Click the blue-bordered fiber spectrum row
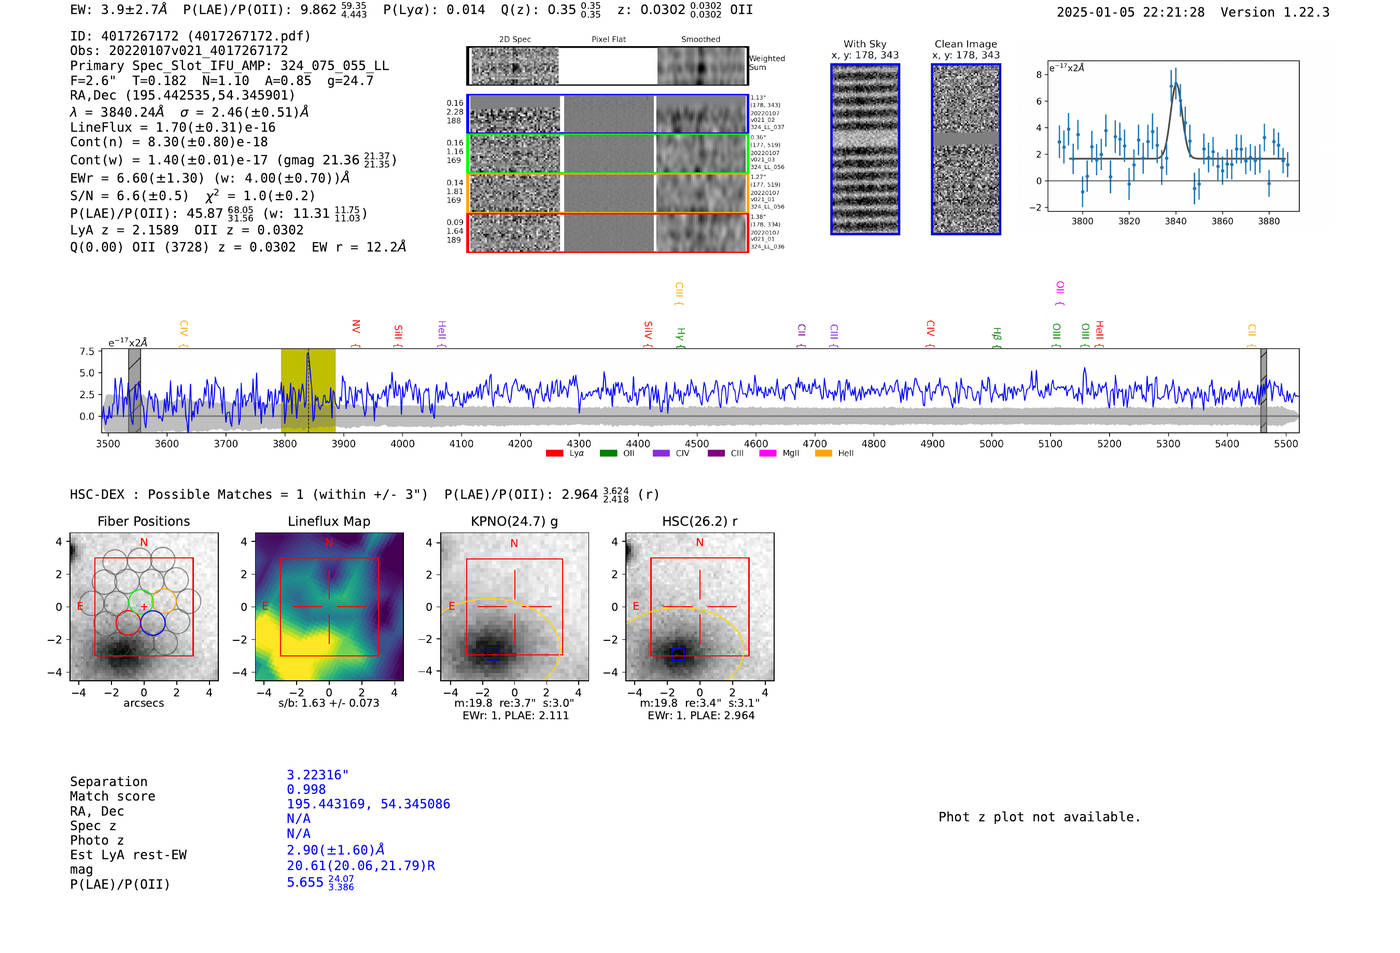Image resolution: width=1400 pixels, height=953 pixels. [607, 114]
